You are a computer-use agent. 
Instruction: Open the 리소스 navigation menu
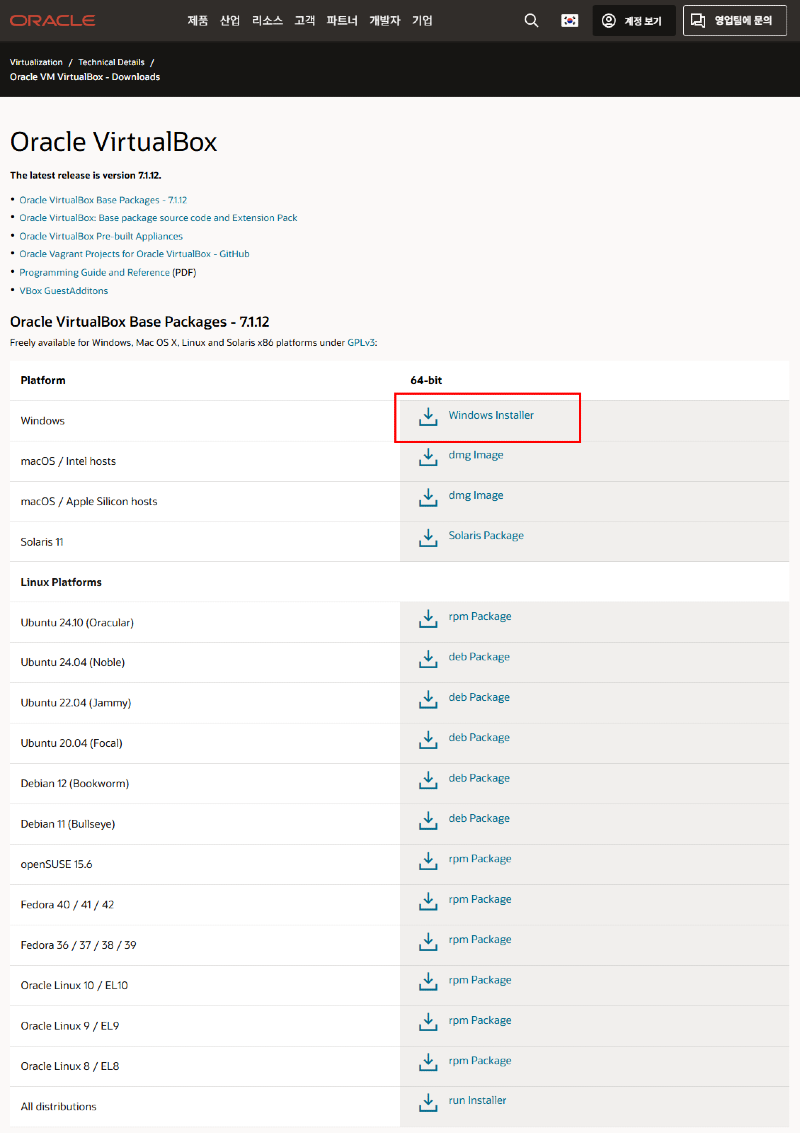267,20
